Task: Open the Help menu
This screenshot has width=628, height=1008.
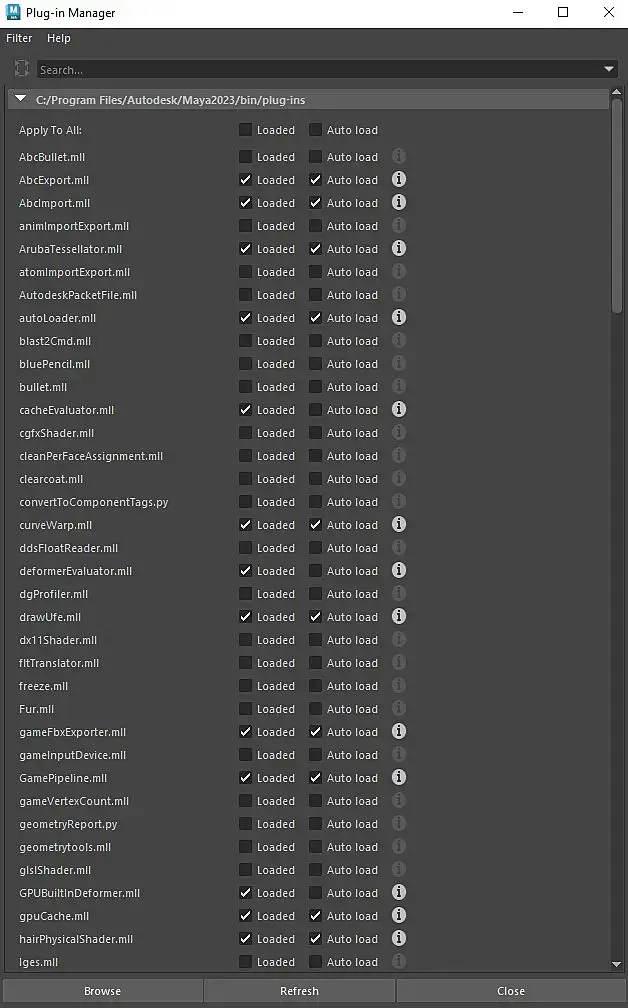Action: pyautogui.click(x=59, y=38)
